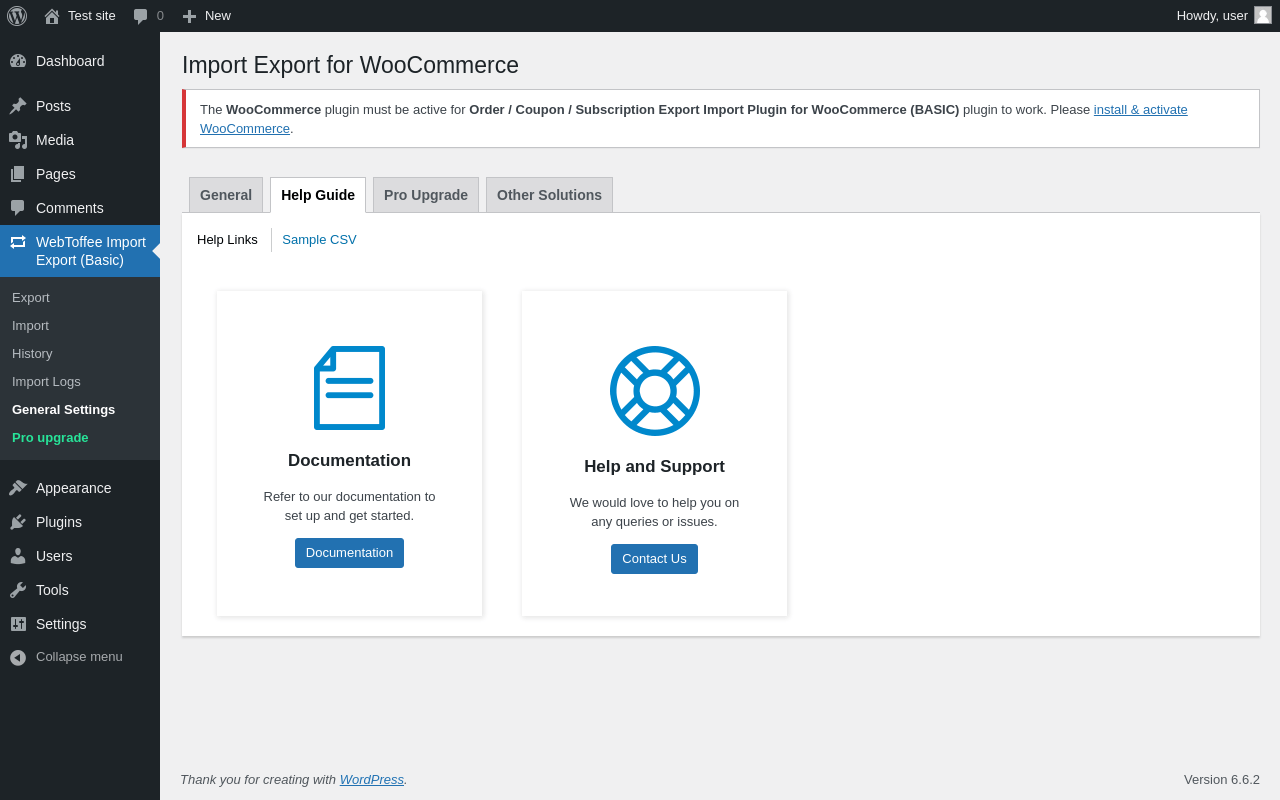Click the Test site name in admin bar
Image resolution: width=1280 pixels, height=800 pixels.
click(x=92, y=16)
